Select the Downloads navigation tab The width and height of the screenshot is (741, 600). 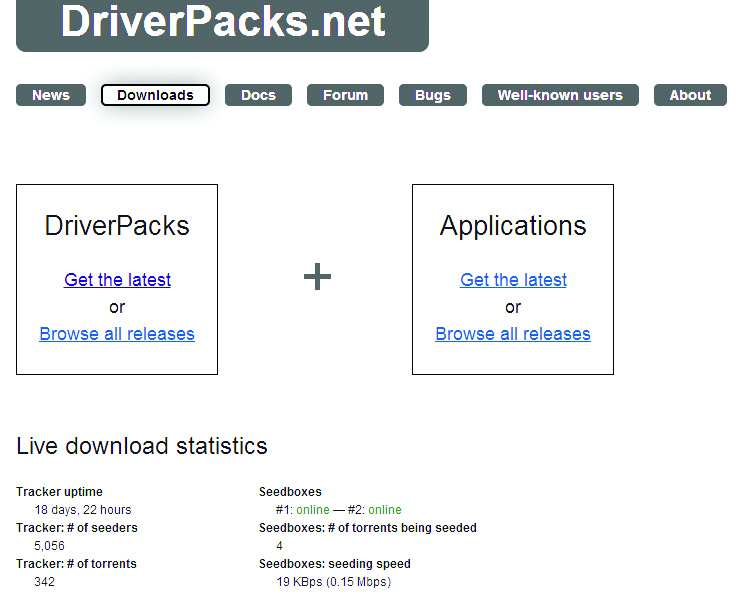155,95
